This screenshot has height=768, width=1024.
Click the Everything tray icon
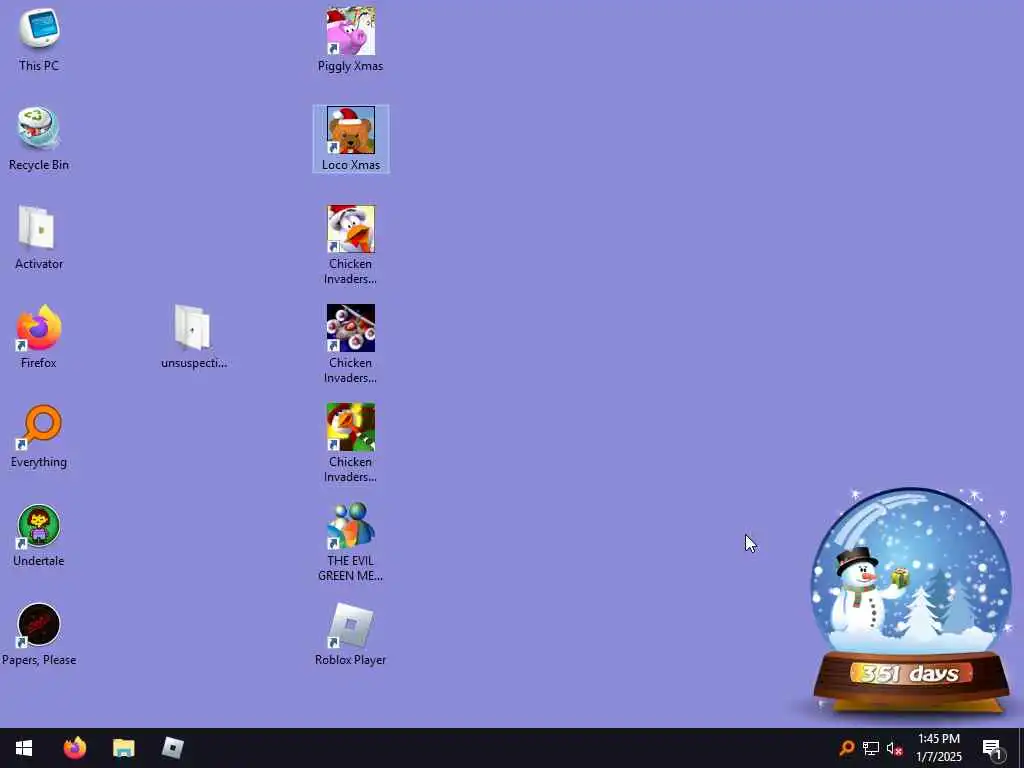point(846,748)
